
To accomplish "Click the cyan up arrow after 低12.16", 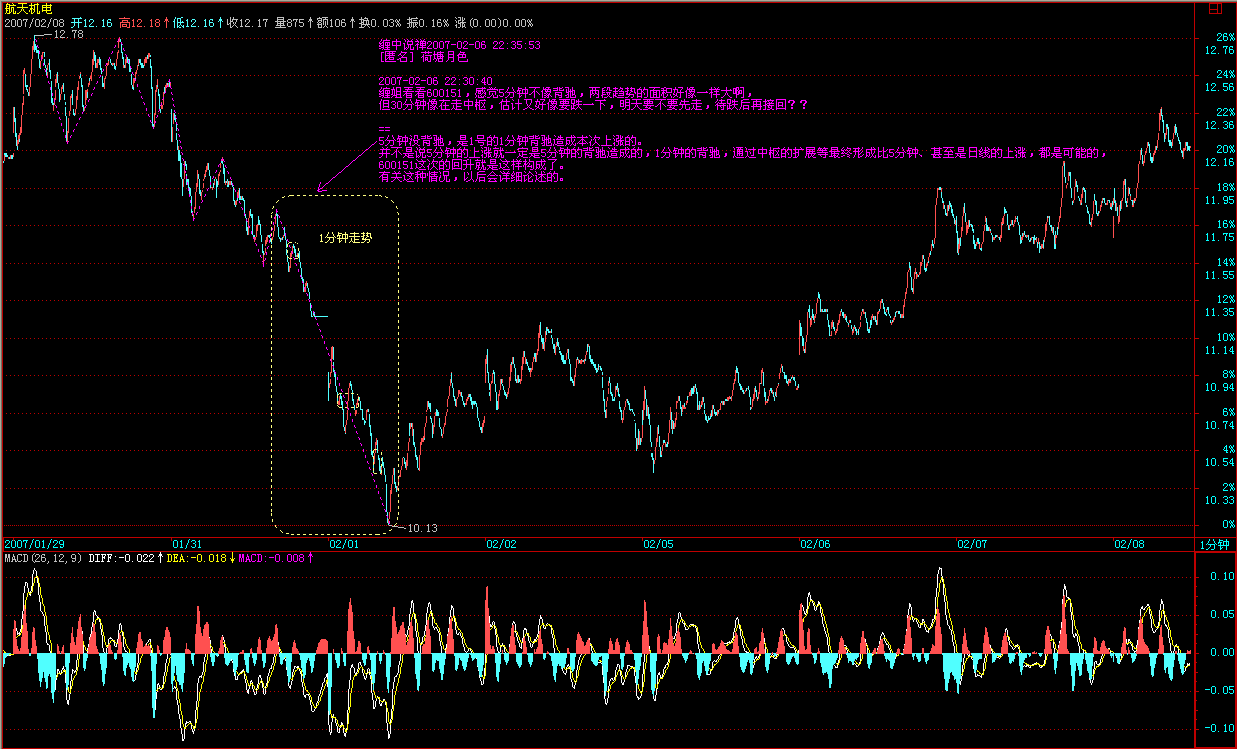I will pyautogui.click(x=220, y=22).
